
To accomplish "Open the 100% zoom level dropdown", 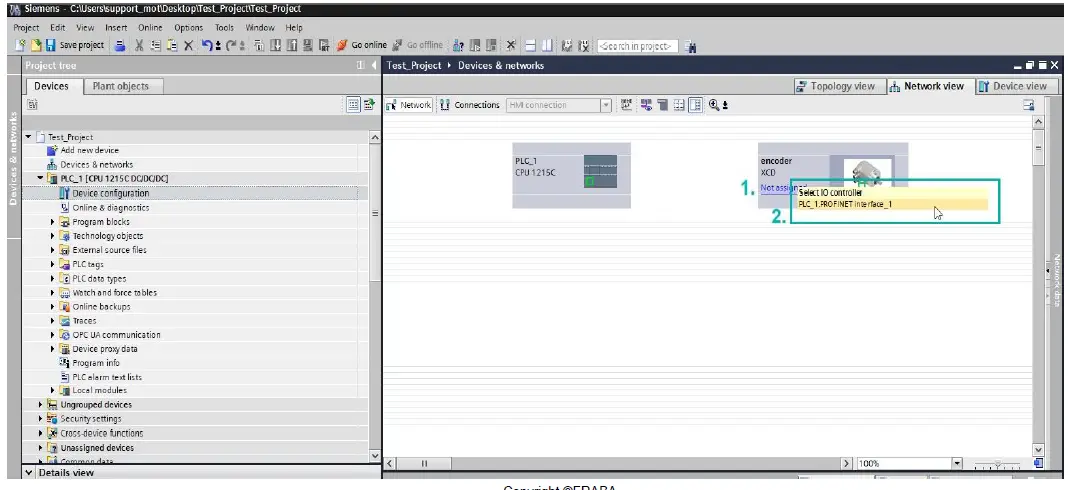I will pos(957,463).
